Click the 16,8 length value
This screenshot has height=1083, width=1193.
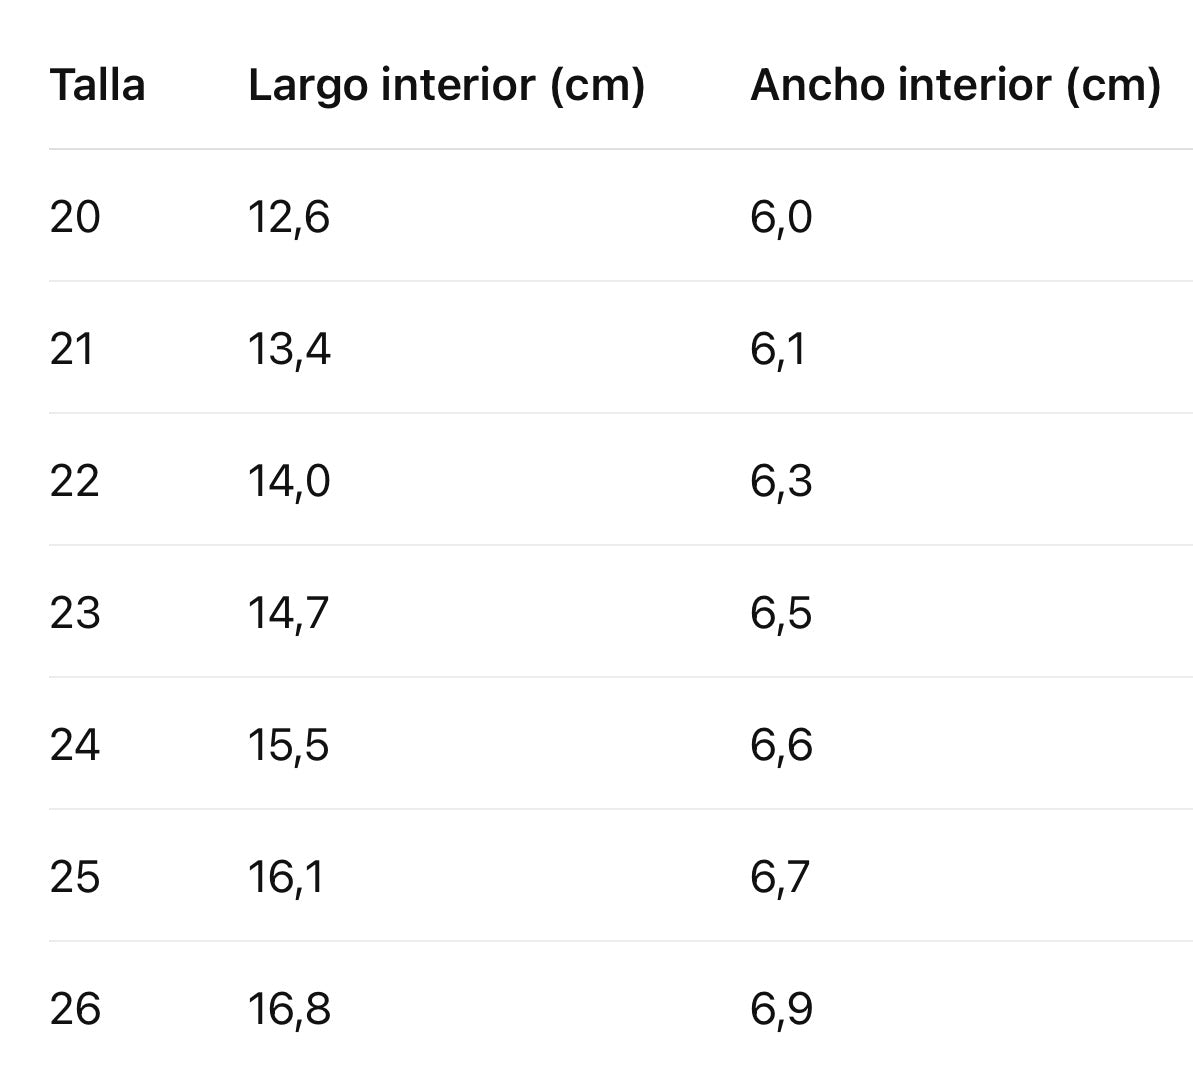coord(289,1009)
